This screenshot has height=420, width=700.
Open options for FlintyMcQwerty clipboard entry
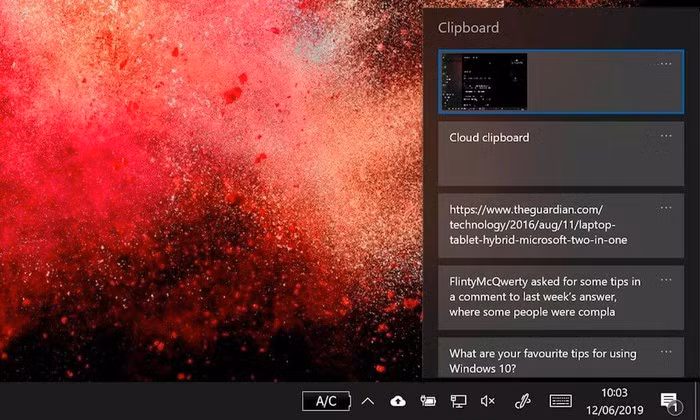click(x=666, y=280)
